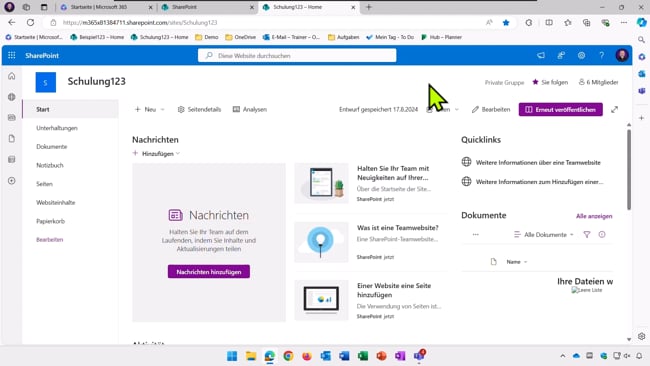650x366 pixels.
Task: Open Unterhaltungen in site navigation
Action: coord(57,128)
